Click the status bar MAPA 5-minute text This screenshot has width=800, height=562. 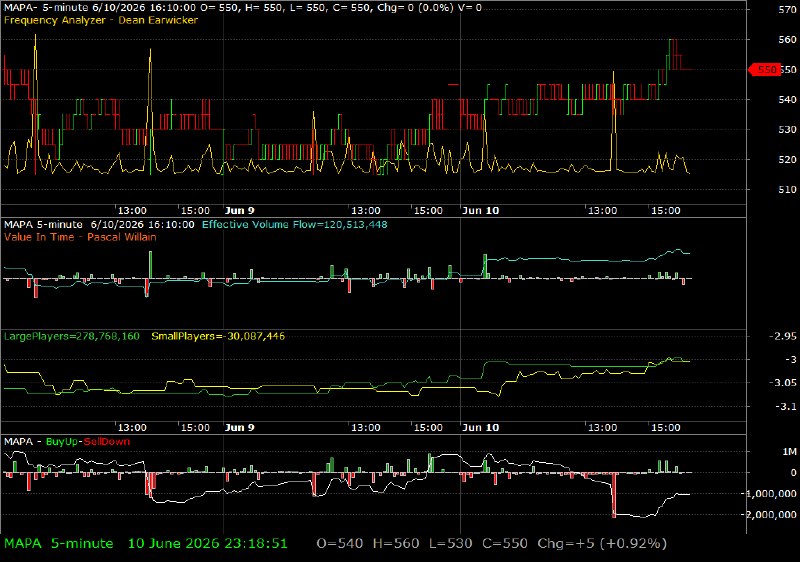[x=59, y=544]
